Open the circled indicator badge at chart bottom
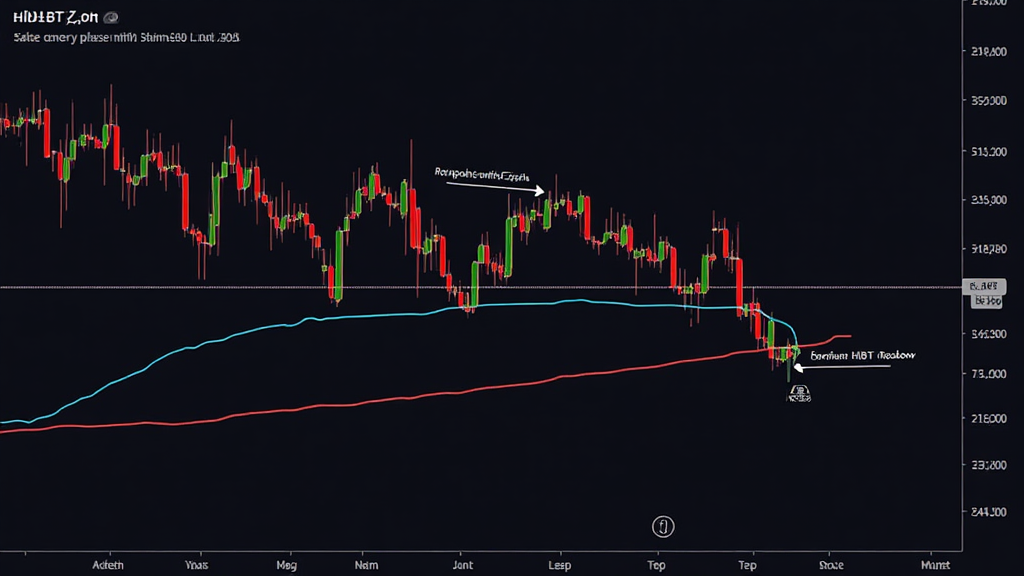Screen dimensions: 1024x576 [663, 524]
